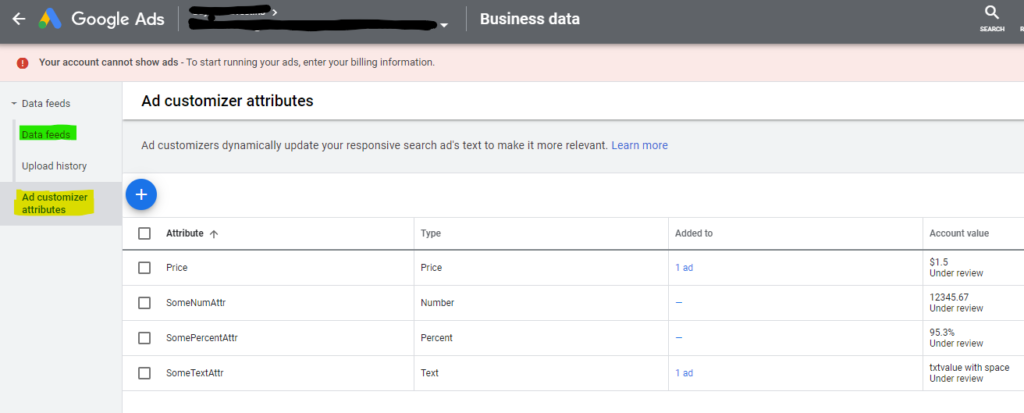Collapse the Data feeds section arrow
The width and height of the screenshot is (1024, 413).
(x=14, y=103)
